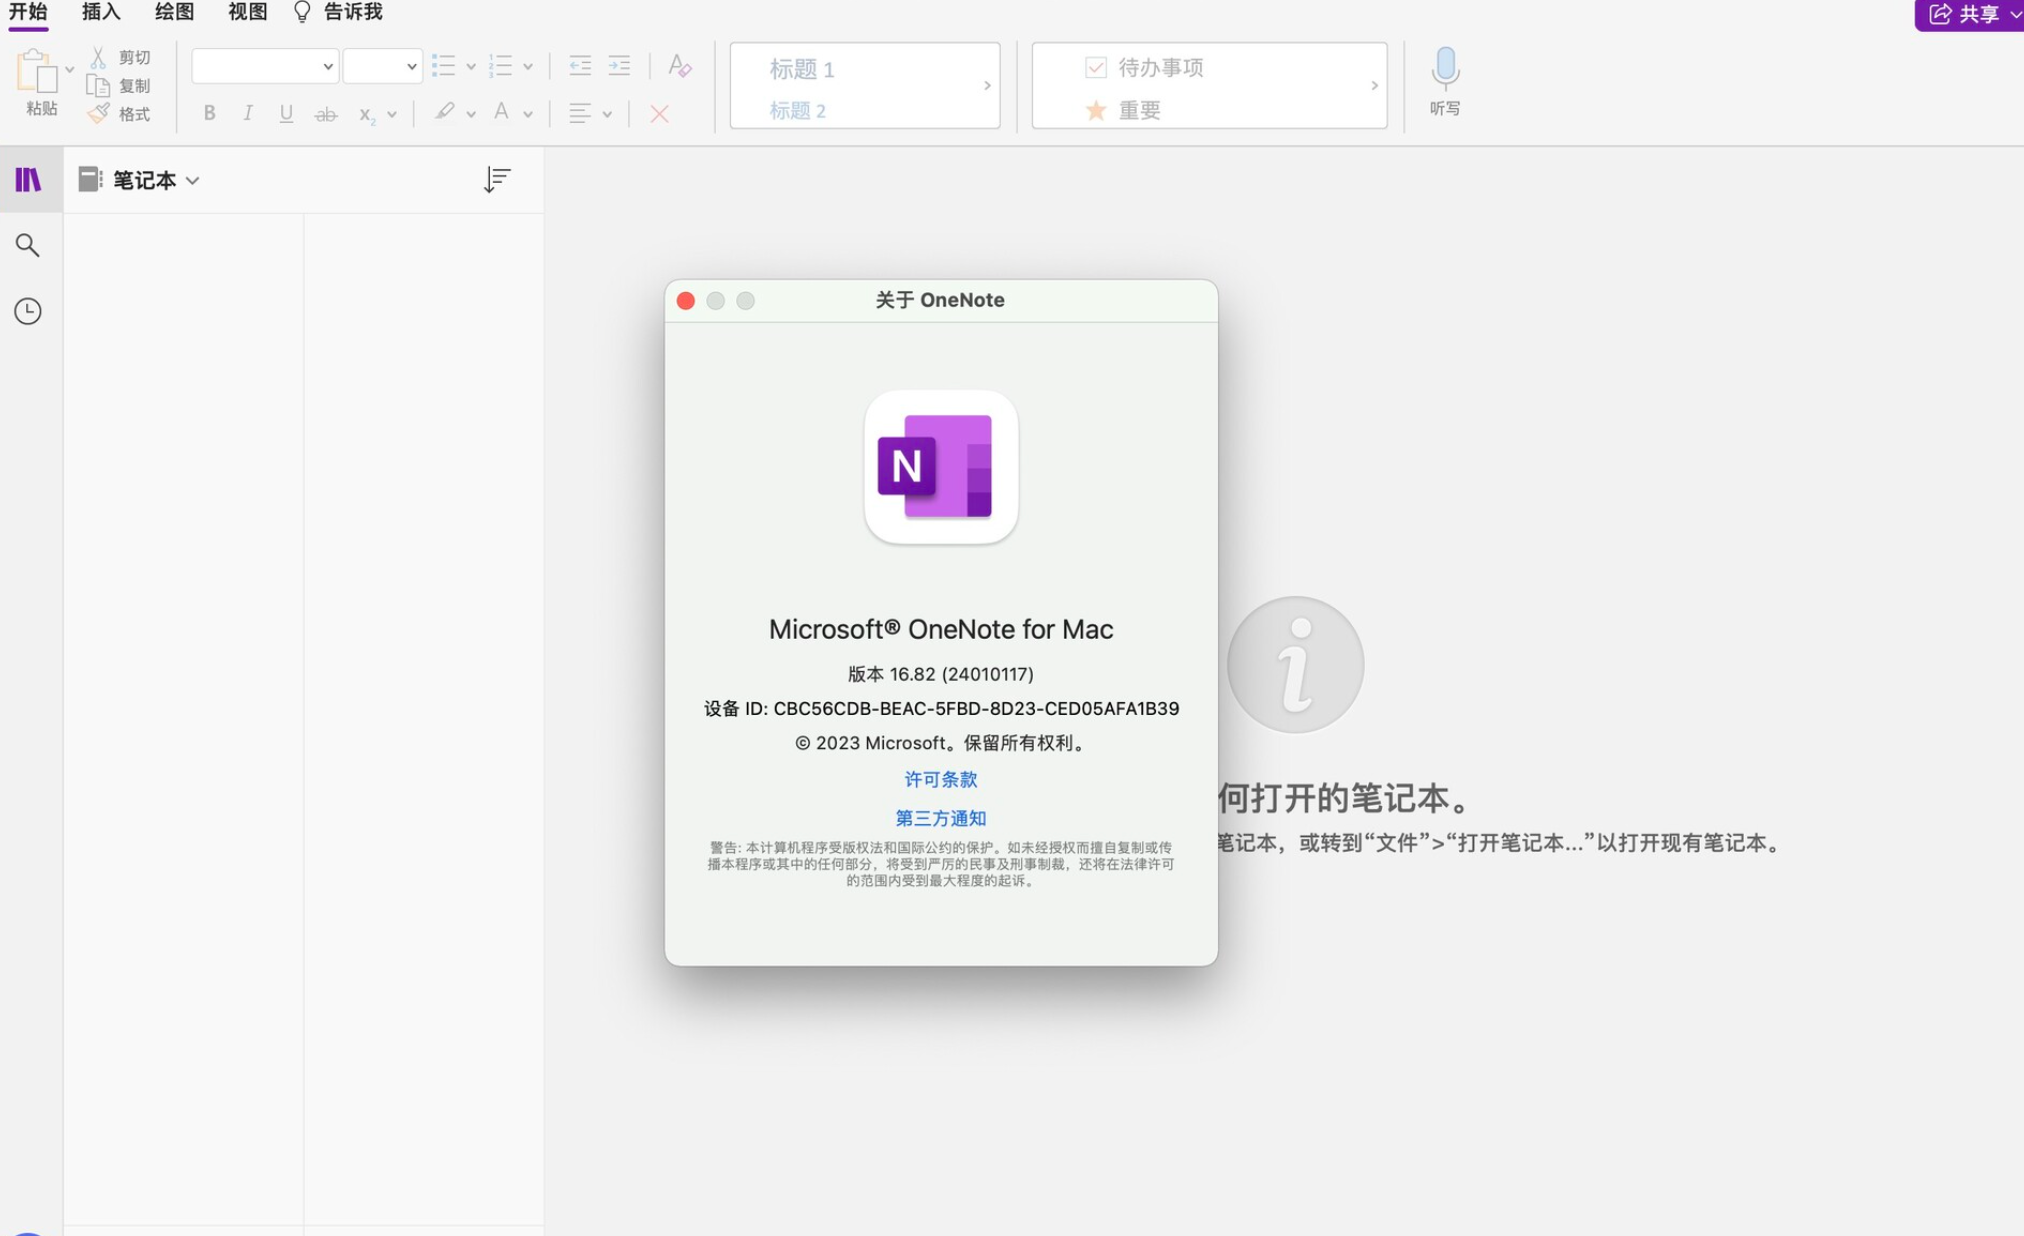
Task: Open the Strikethrough formatting tool
Action: 325,111
